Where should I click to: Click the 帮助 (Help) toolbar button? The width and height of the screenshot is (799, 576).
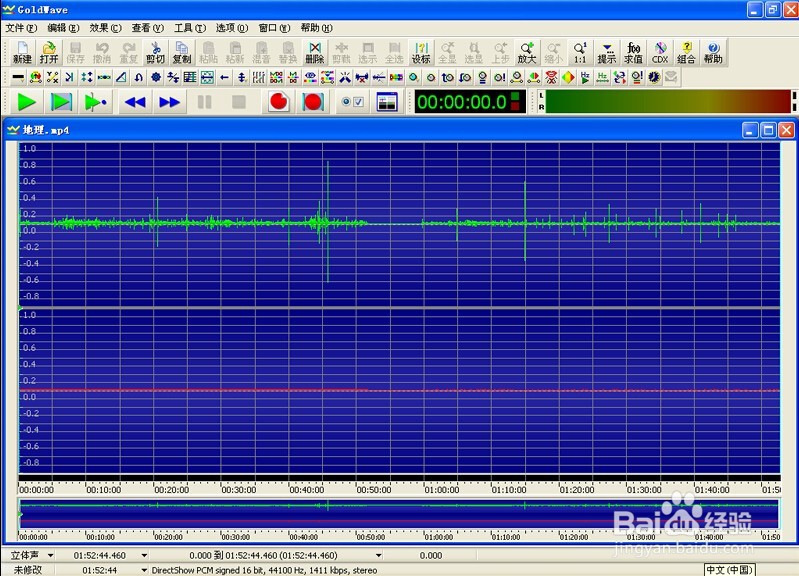tap(713, 53)
